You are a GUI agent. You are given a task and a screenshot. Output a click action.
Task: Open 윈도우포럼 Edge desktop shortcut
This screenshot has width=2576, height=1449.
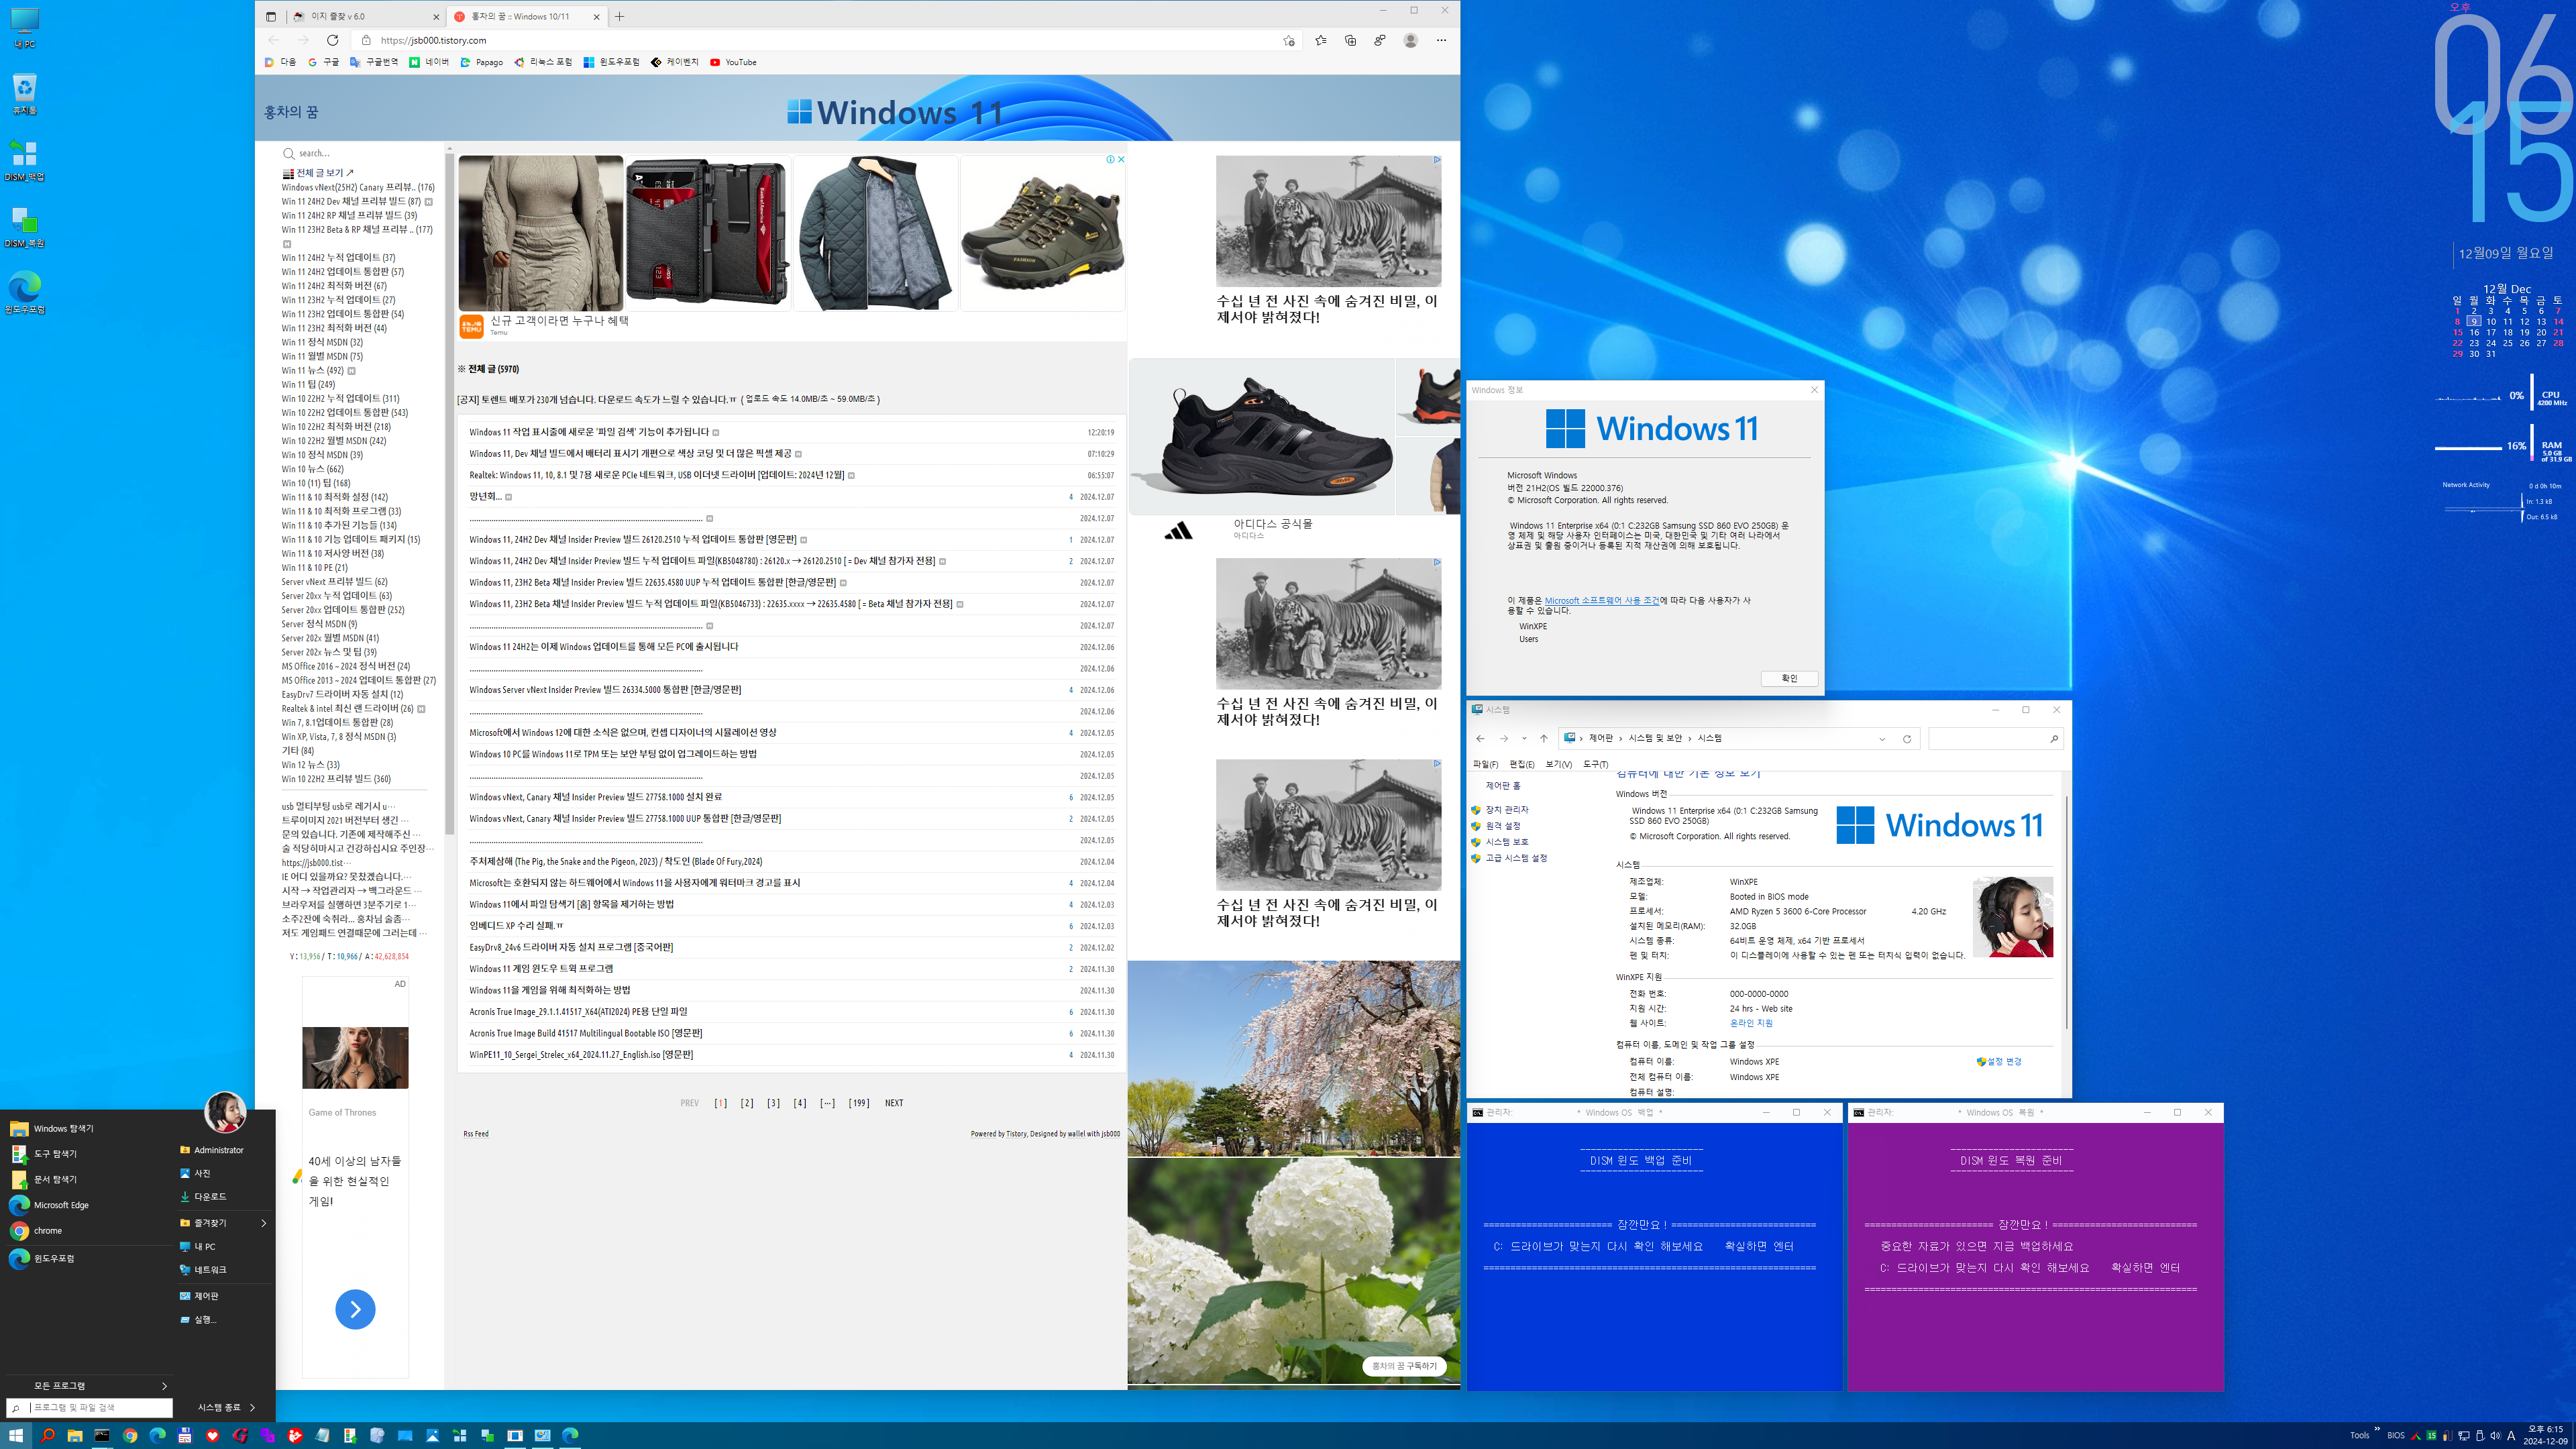coord(24,293)
